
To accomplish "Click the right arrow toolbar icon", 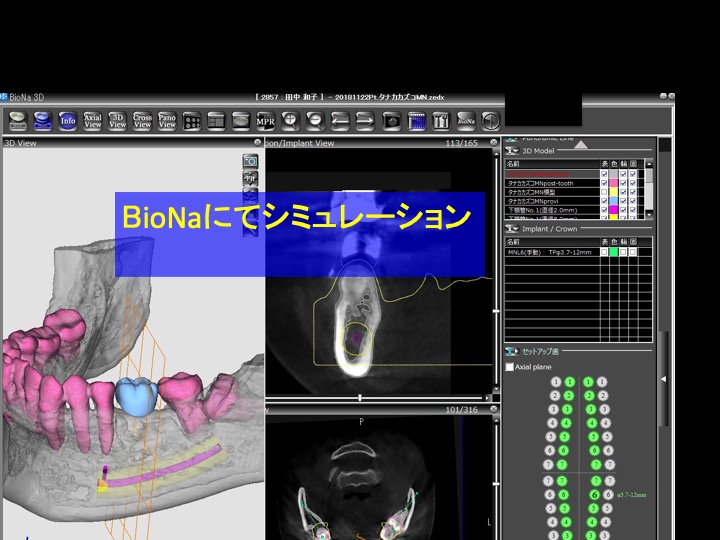I will 365,121.
